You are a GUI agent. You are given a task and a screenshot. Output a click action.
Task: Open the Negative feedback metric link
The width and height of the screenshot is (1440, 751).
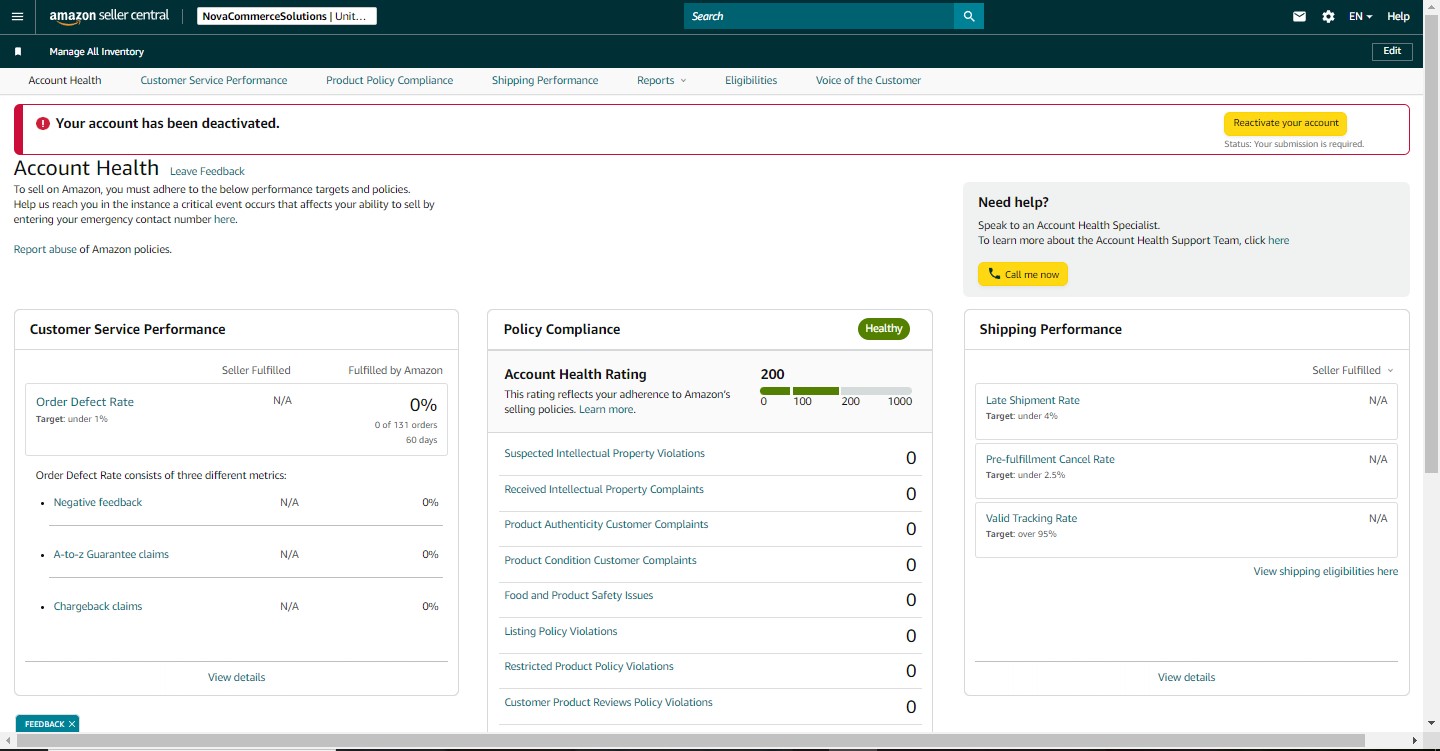click(x=98, y=502)
